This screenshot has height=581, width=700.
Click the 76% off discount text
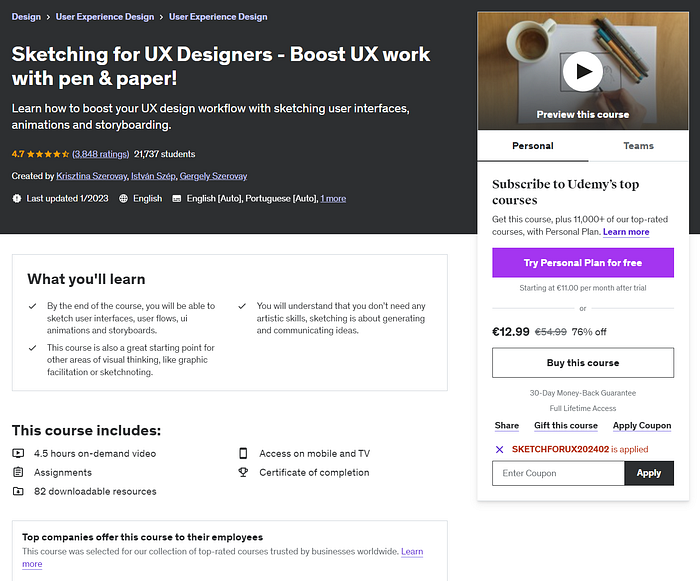[589, 332]
